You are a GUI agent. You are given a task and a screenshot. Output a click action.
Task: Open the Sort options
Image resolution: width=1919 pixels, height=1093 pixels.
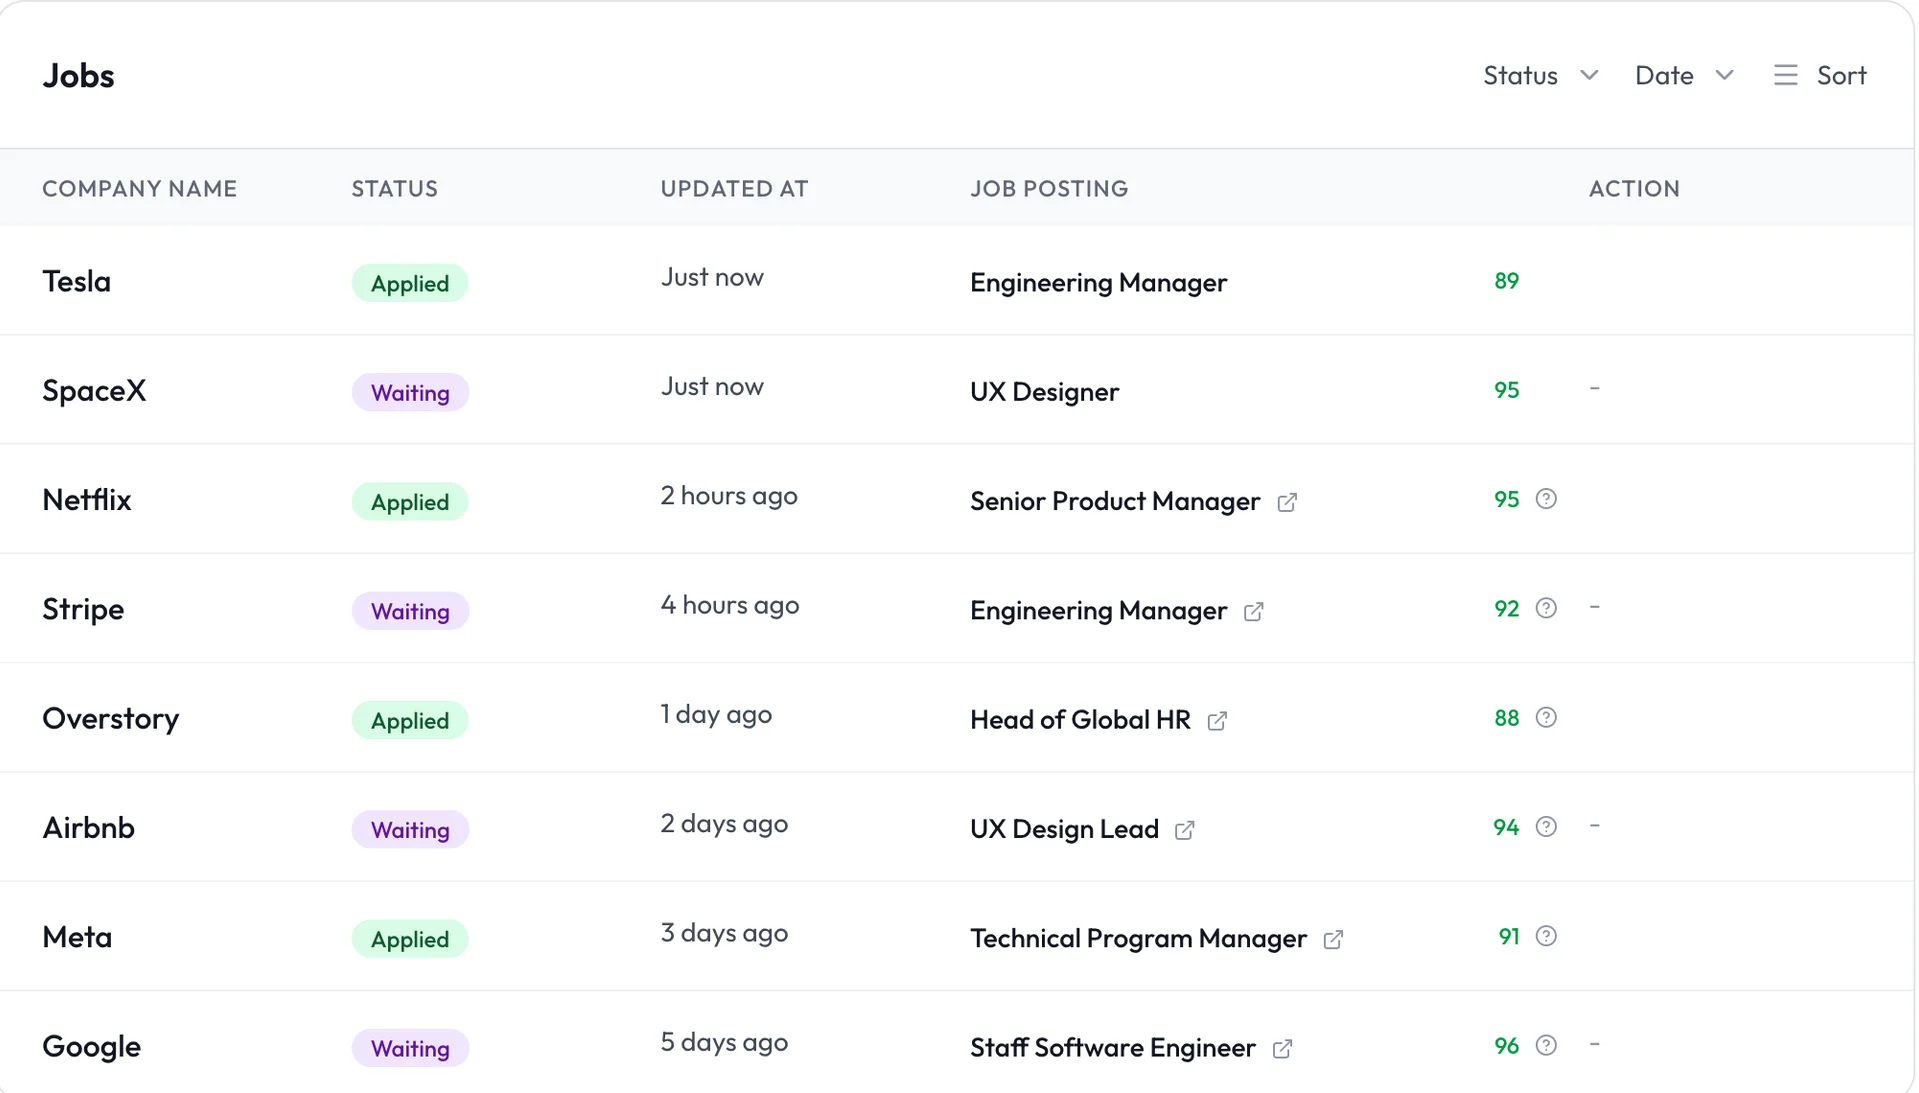click(x=1820, y=75)
